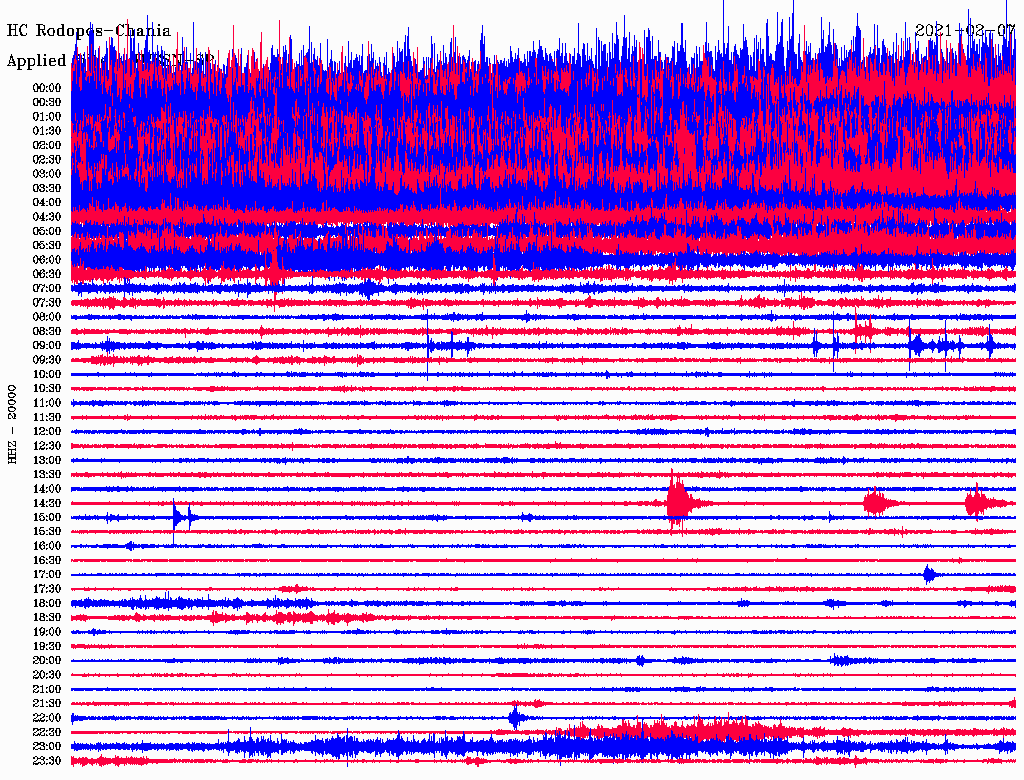Screen dimensions: 1024x780
Task: Click the vertical axis label 'HHZ - 20000'
Action: pos(12,425)
